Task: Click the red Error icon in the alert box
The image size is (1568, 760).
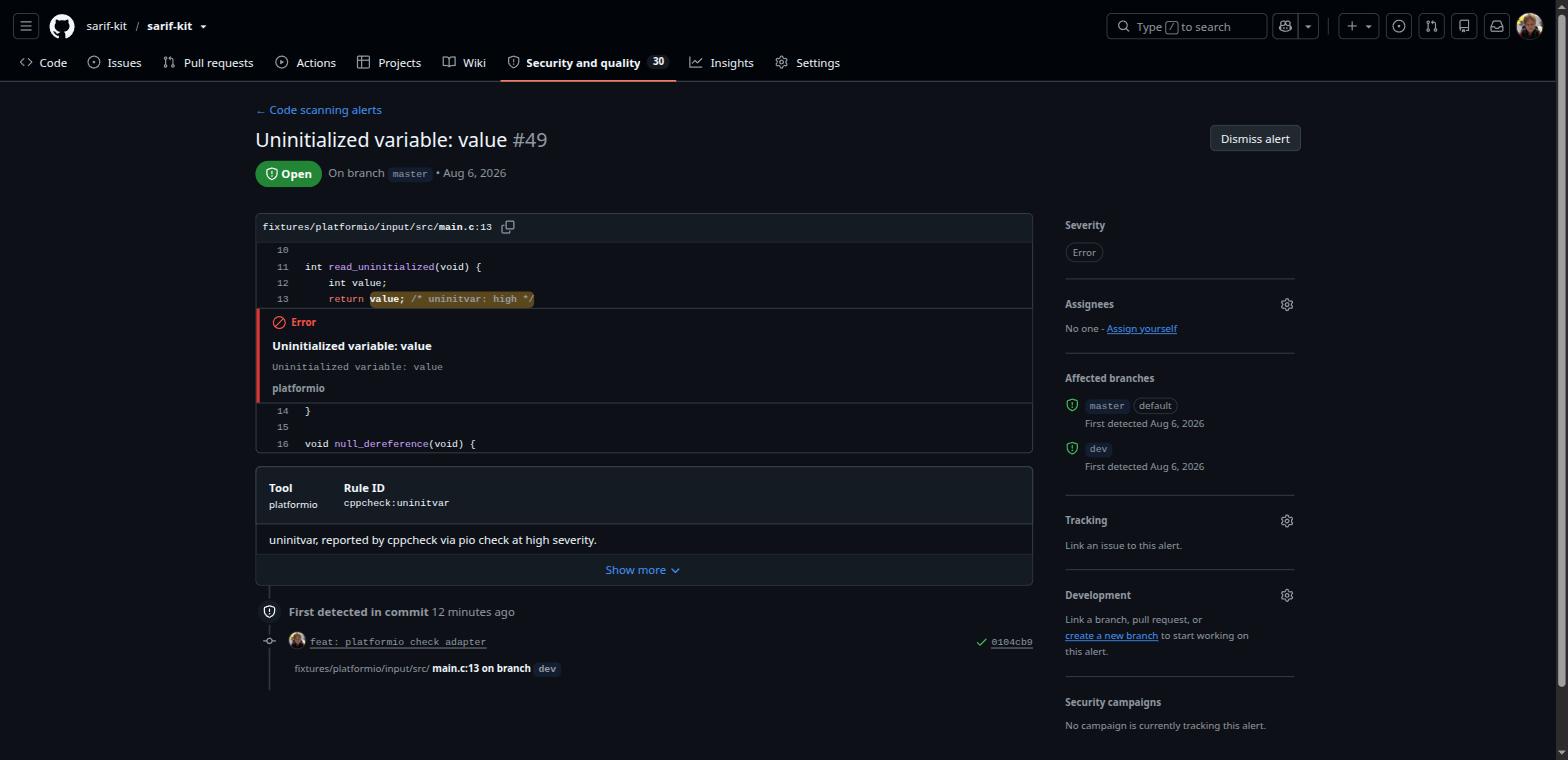Action: point(279,322)
